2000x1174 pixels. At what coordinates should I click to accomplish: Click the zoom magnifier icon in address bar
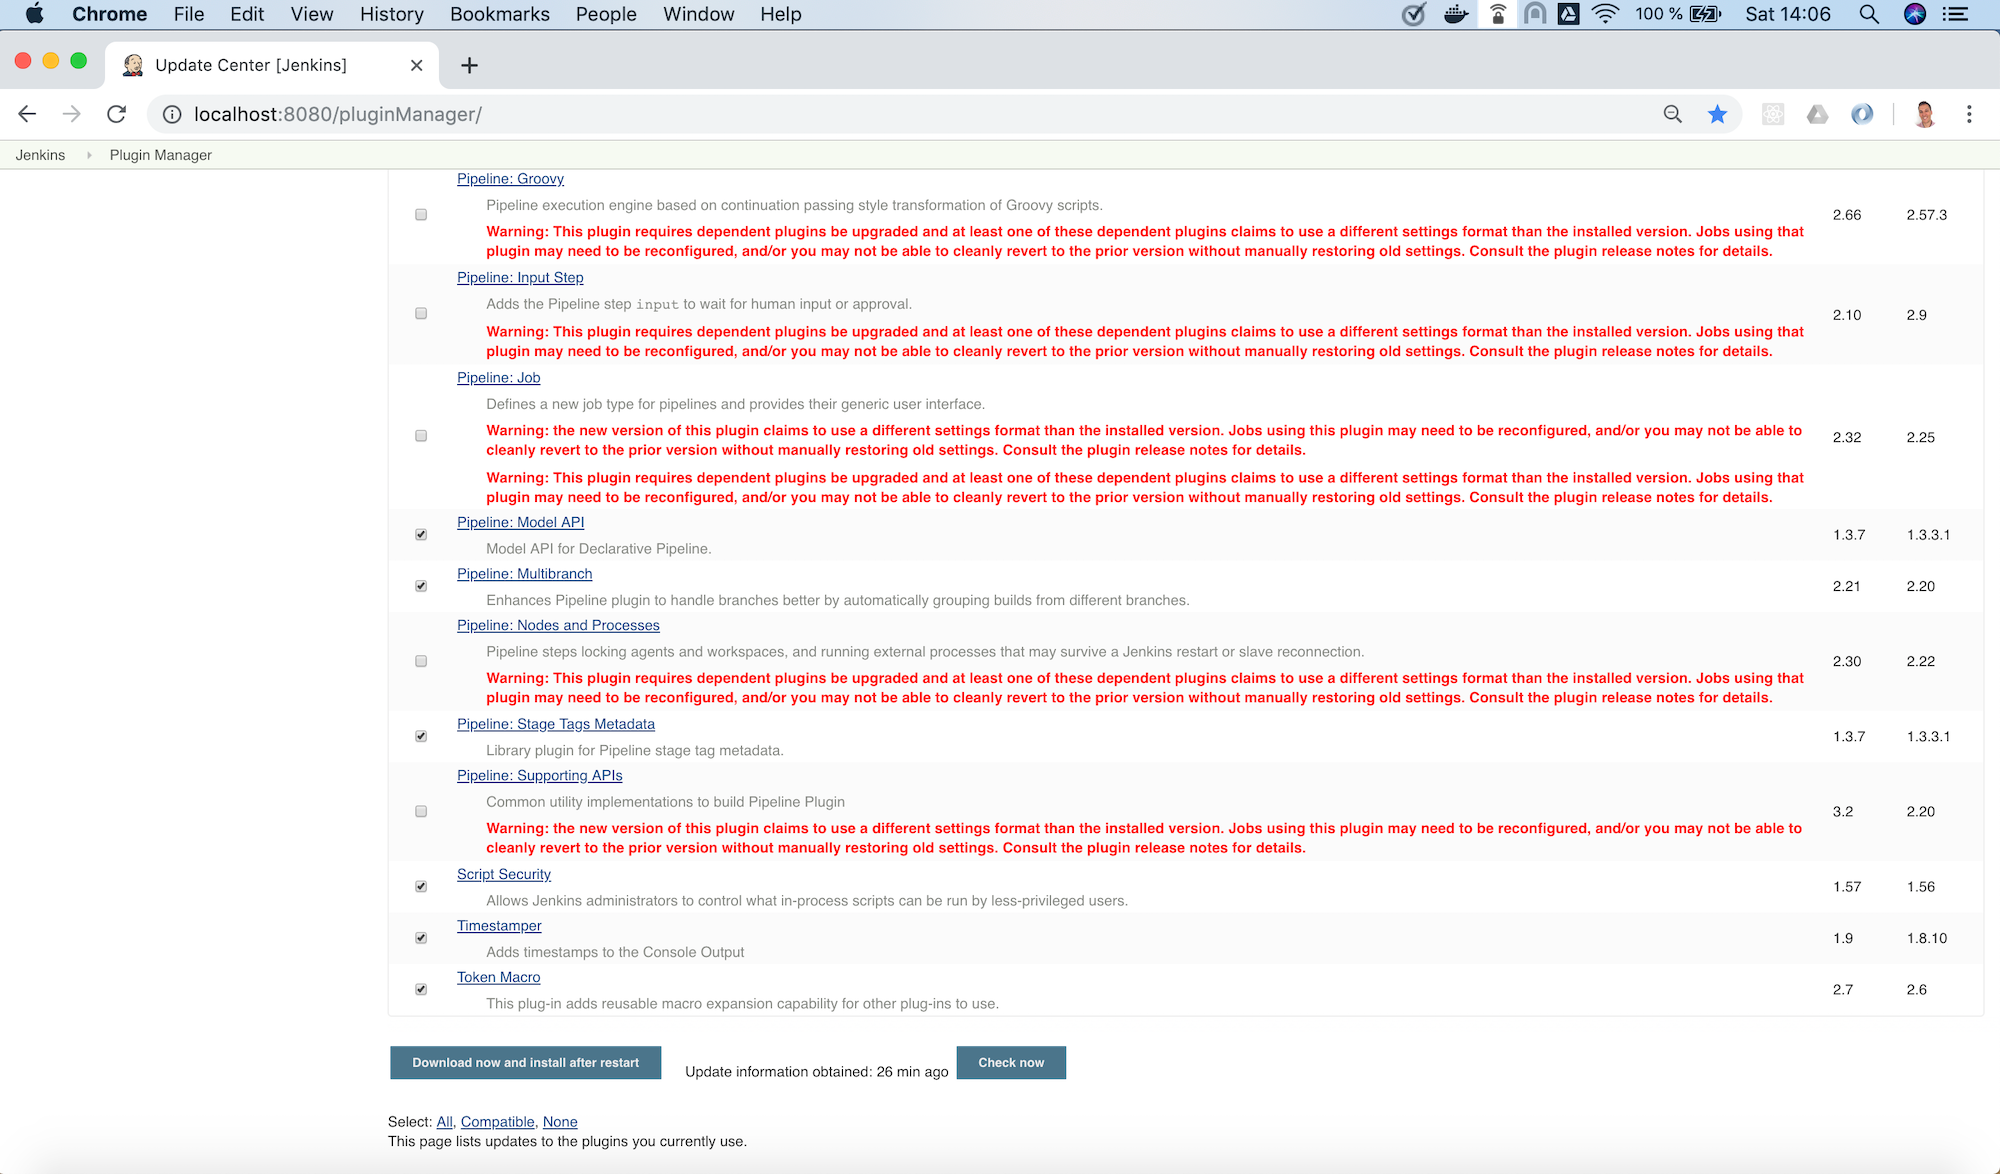pos(1672,114)
